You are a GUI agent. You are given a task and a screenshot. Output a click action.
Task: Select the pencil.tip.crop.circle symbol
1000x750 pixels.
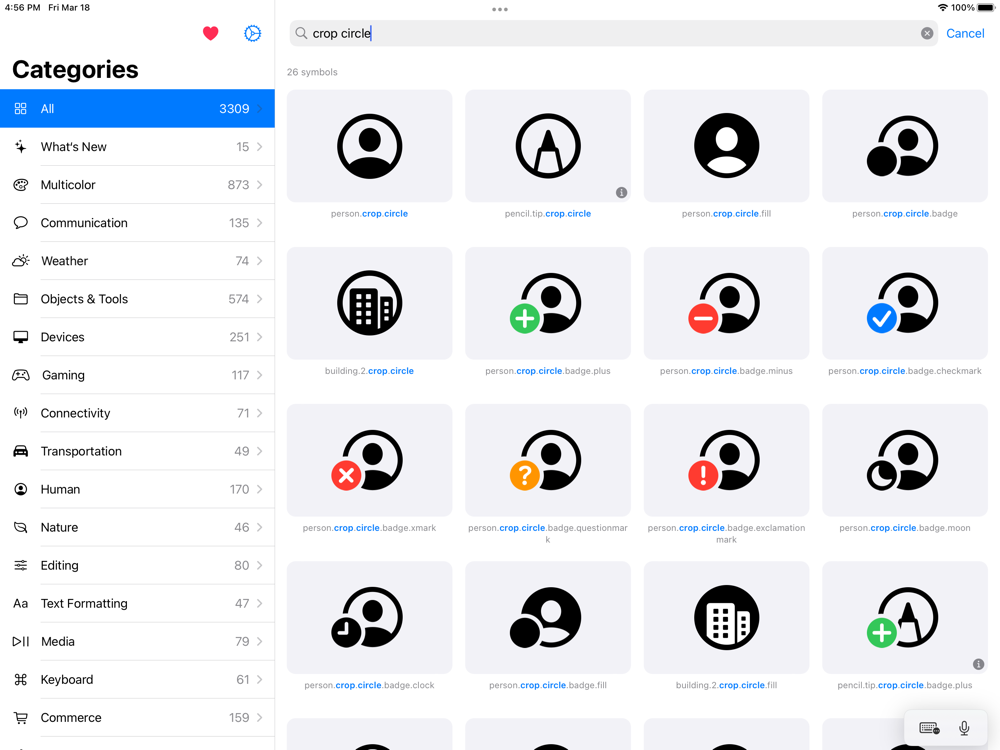pyautogui.click(x=547, y=146)
